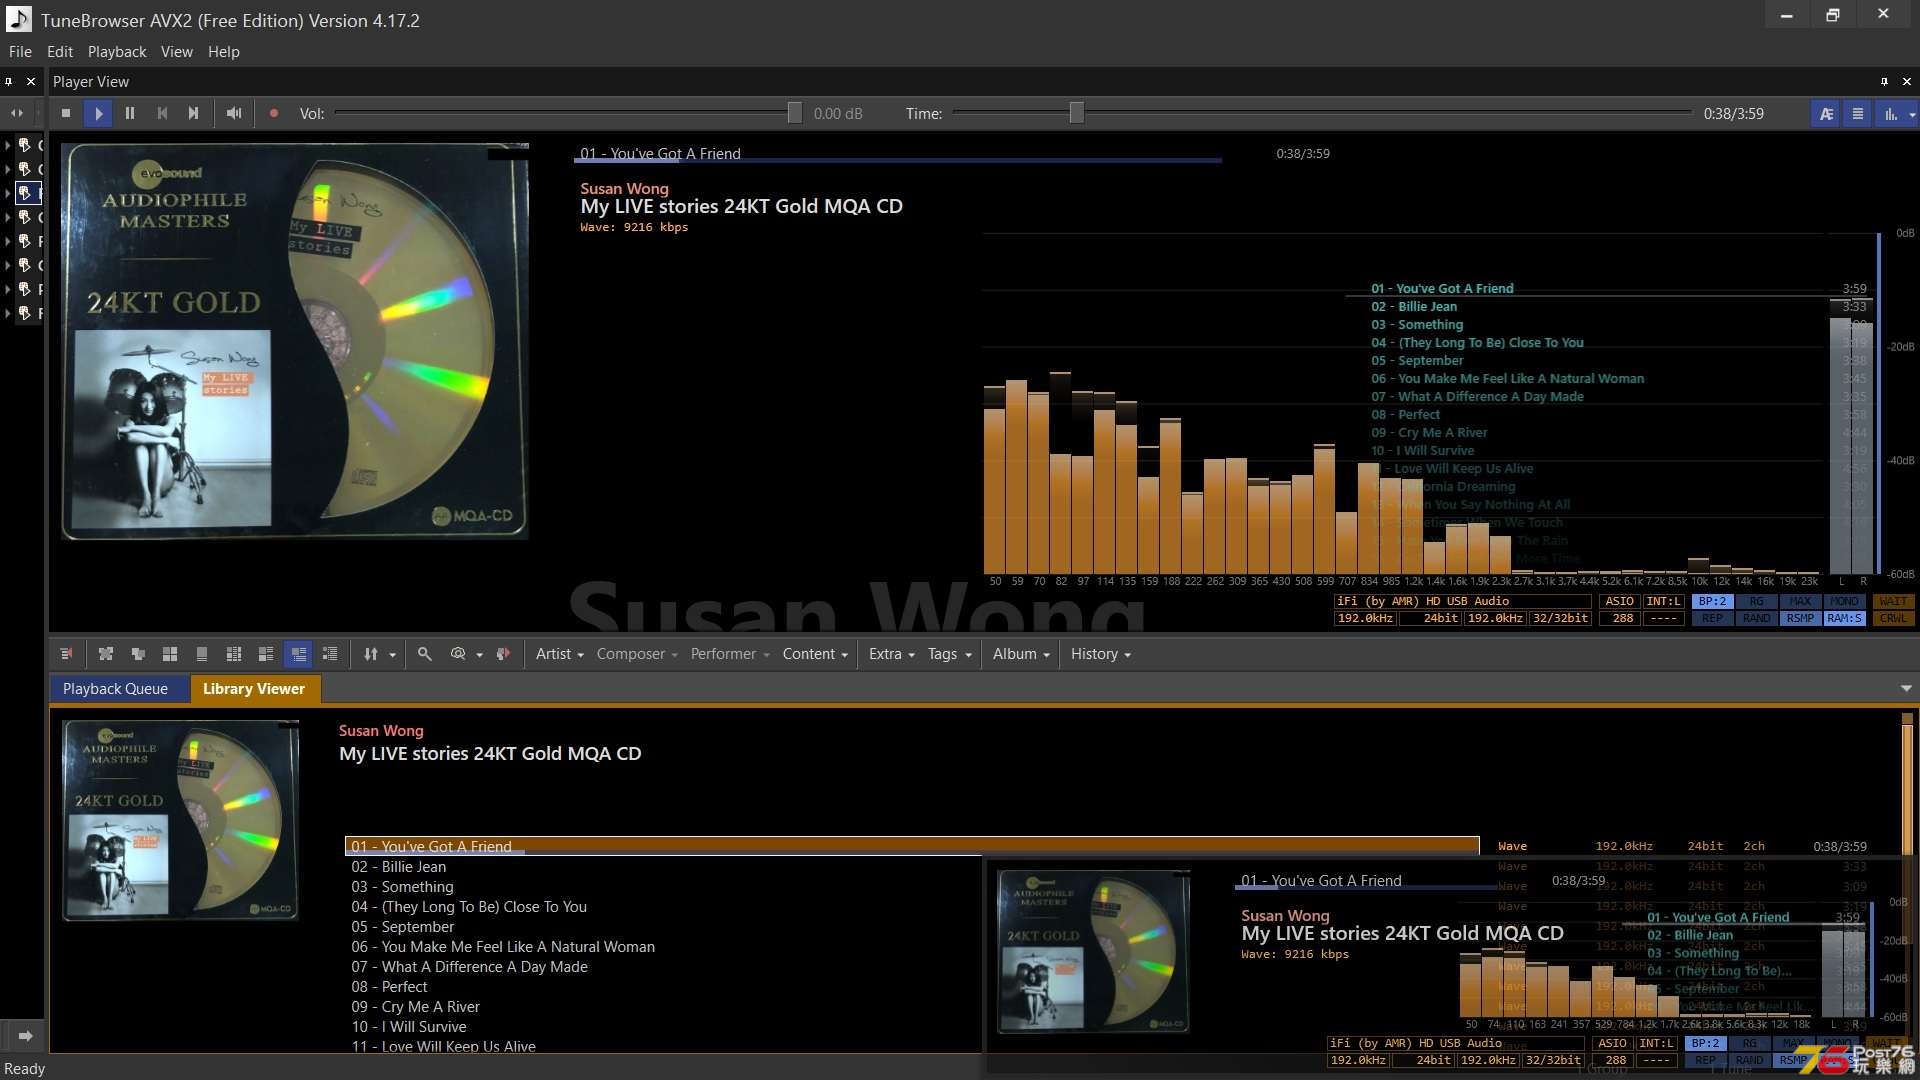Open the Help menu

[223, 52]
